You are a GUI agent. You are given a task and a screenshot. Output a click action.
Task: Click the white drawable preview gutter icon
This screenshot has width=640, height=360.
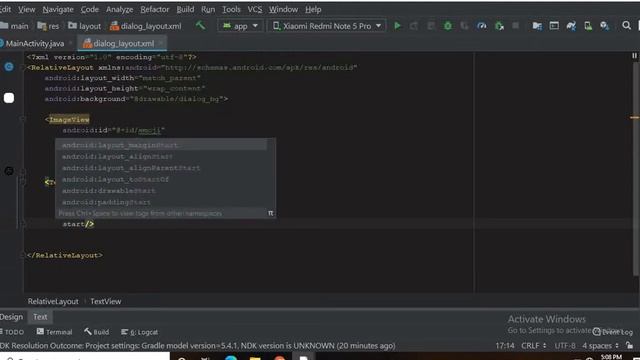(x=9, y=98)
